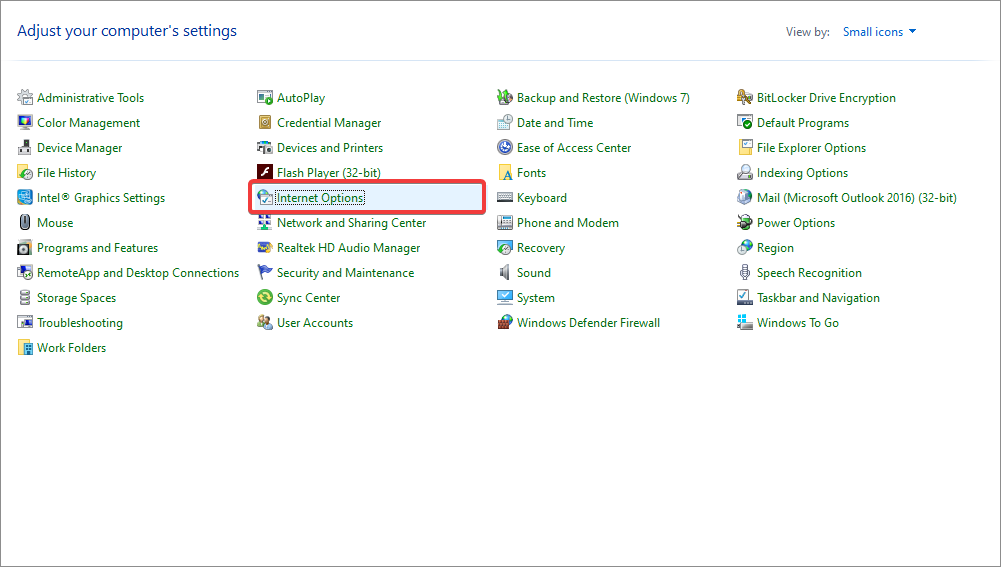Open the File Explorer Options link
The height and width of the screenshot is (567, 1001).
tap(811, 147)
